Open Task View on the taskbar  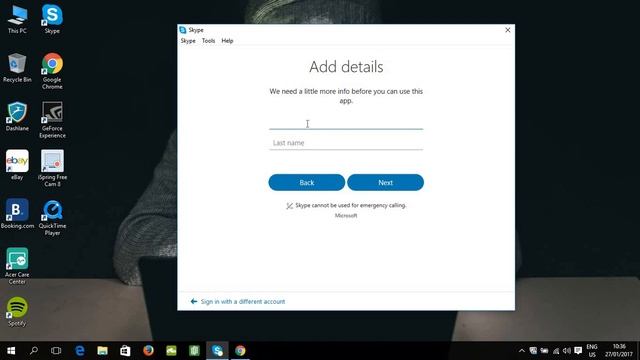click(56, 351)
